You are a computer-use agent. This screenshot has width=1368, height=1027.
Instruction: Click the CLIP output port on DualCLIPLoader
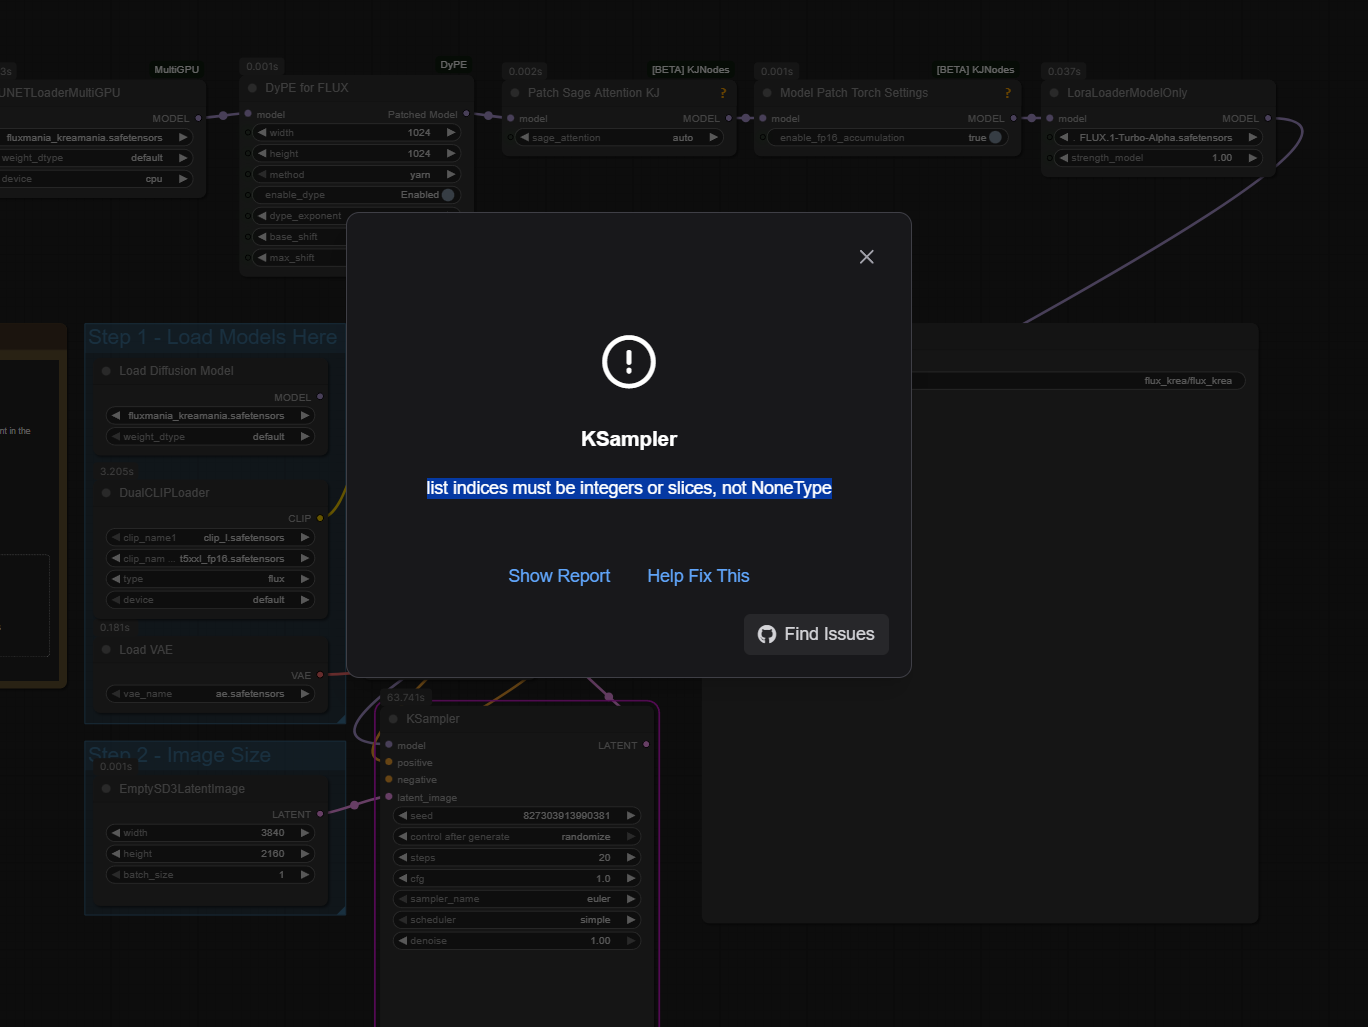(x=320, y=518)
